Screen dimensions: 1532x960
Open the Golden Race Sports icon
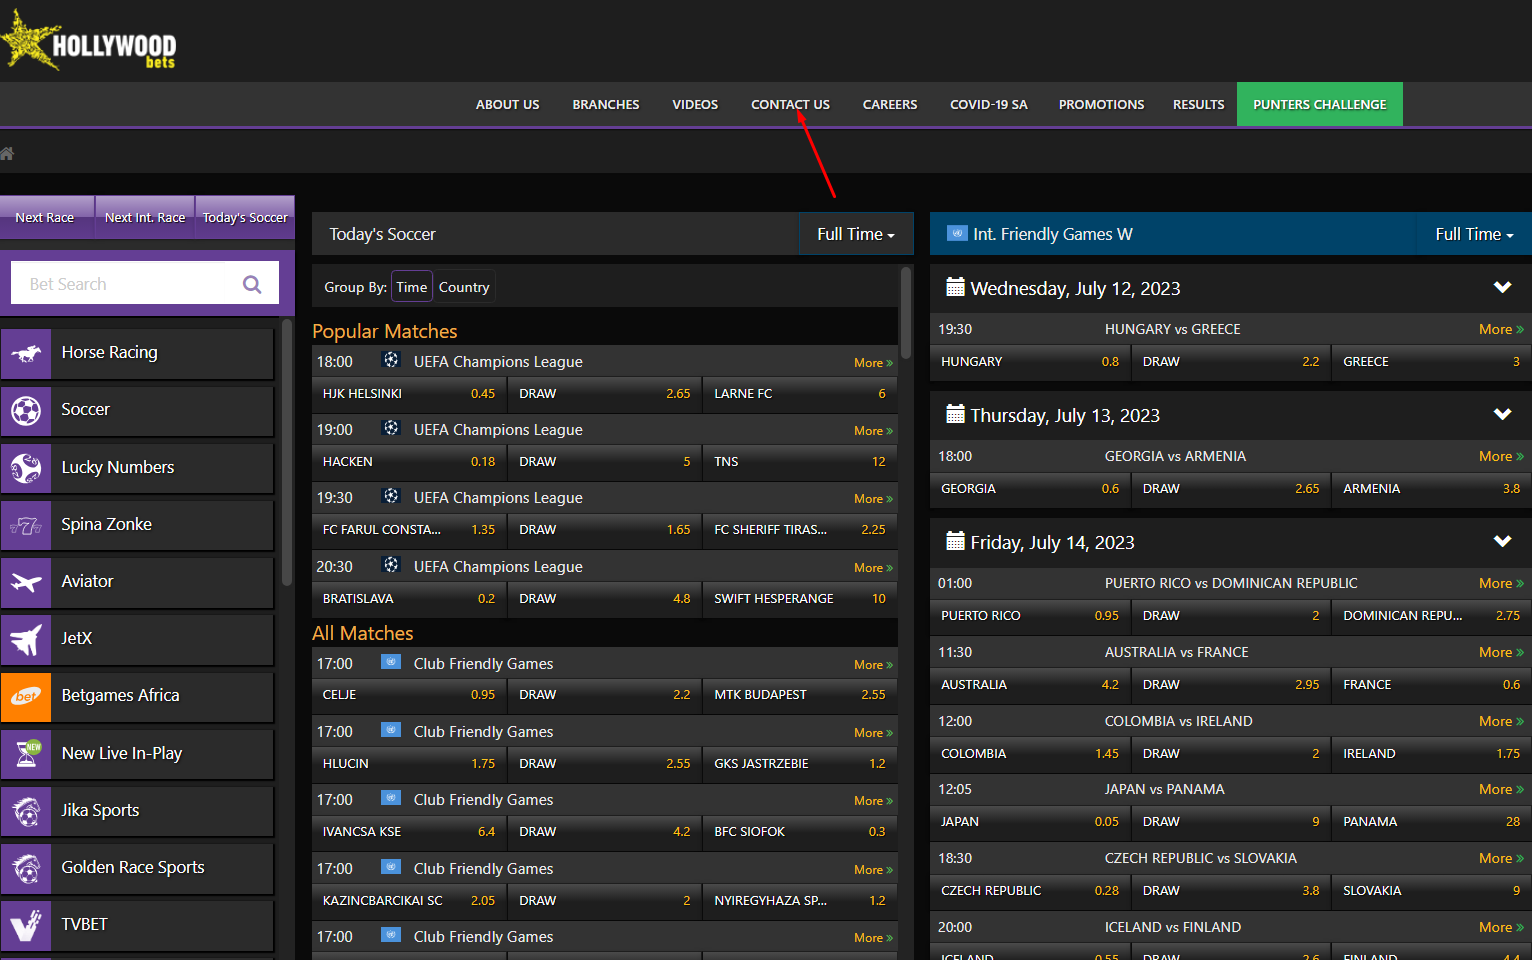[26, 868]
